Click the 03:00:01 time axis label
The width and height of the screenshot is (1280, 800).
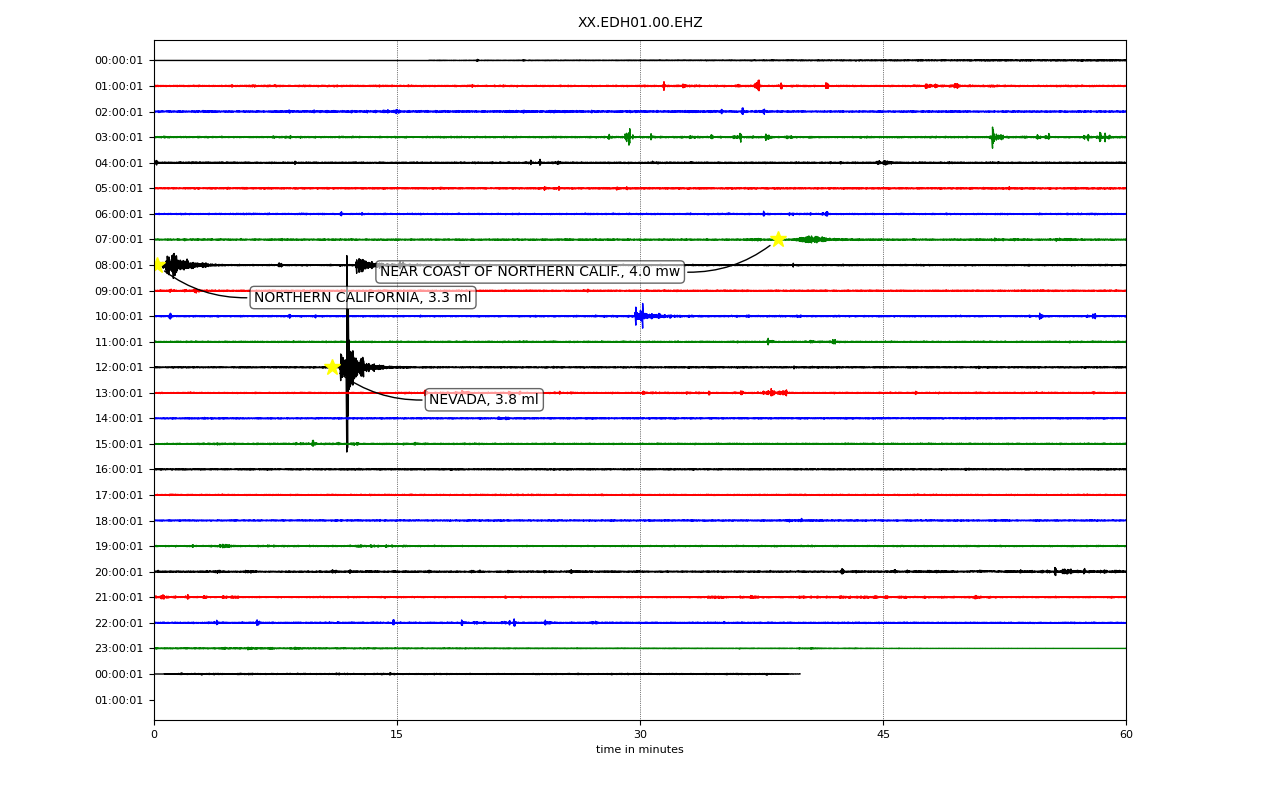click(x=119, y=138)
